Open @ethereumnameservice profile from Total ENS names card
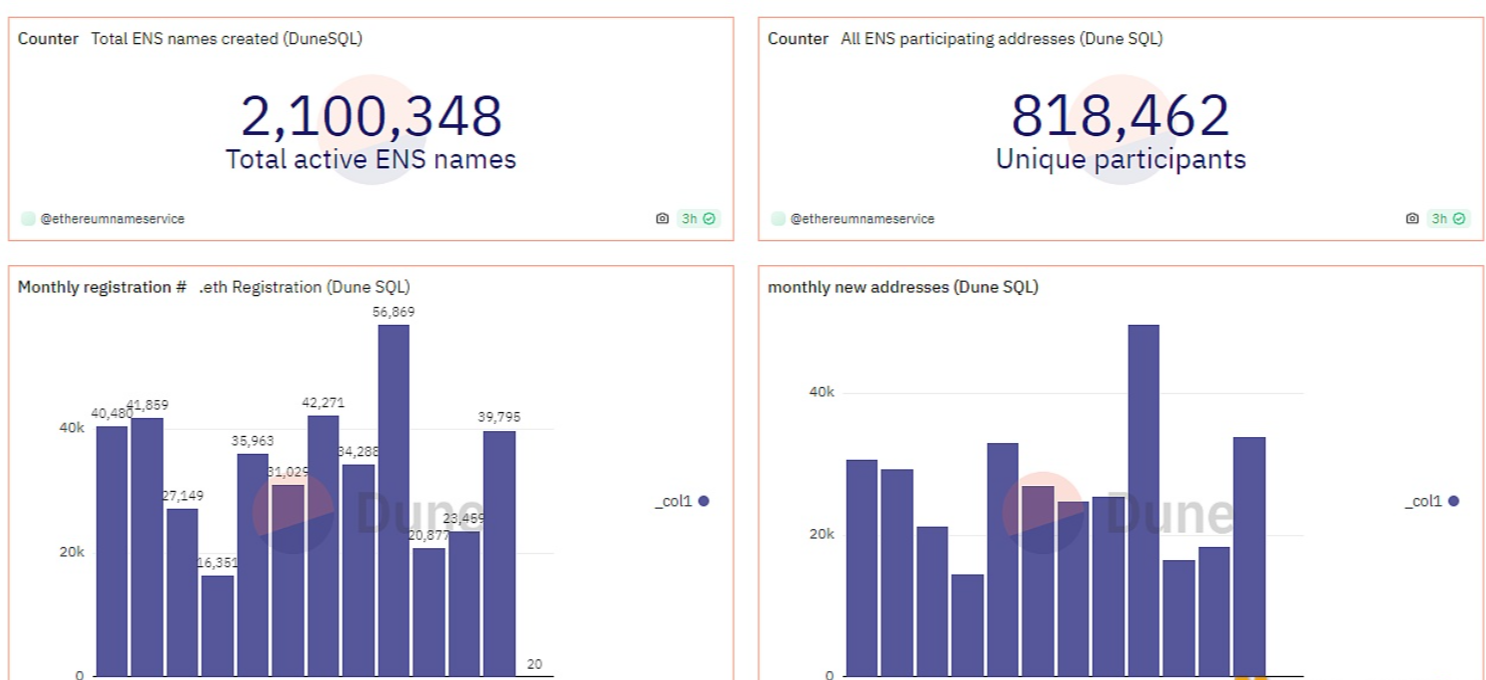Image resolution: width=1486 pixels, height=680 pixels. point(112,218)
